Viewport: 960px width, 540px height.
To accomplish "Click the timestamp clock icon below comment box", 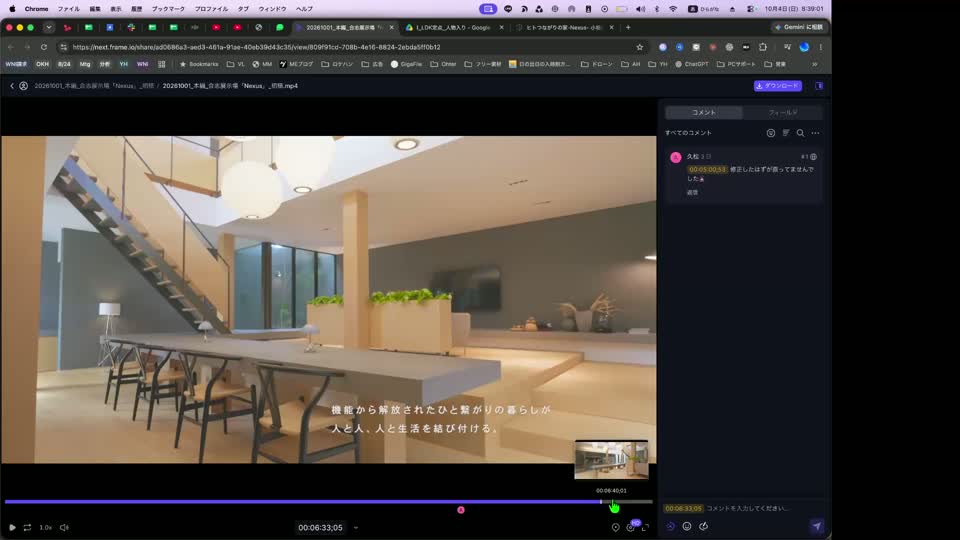I will [670, 526].
